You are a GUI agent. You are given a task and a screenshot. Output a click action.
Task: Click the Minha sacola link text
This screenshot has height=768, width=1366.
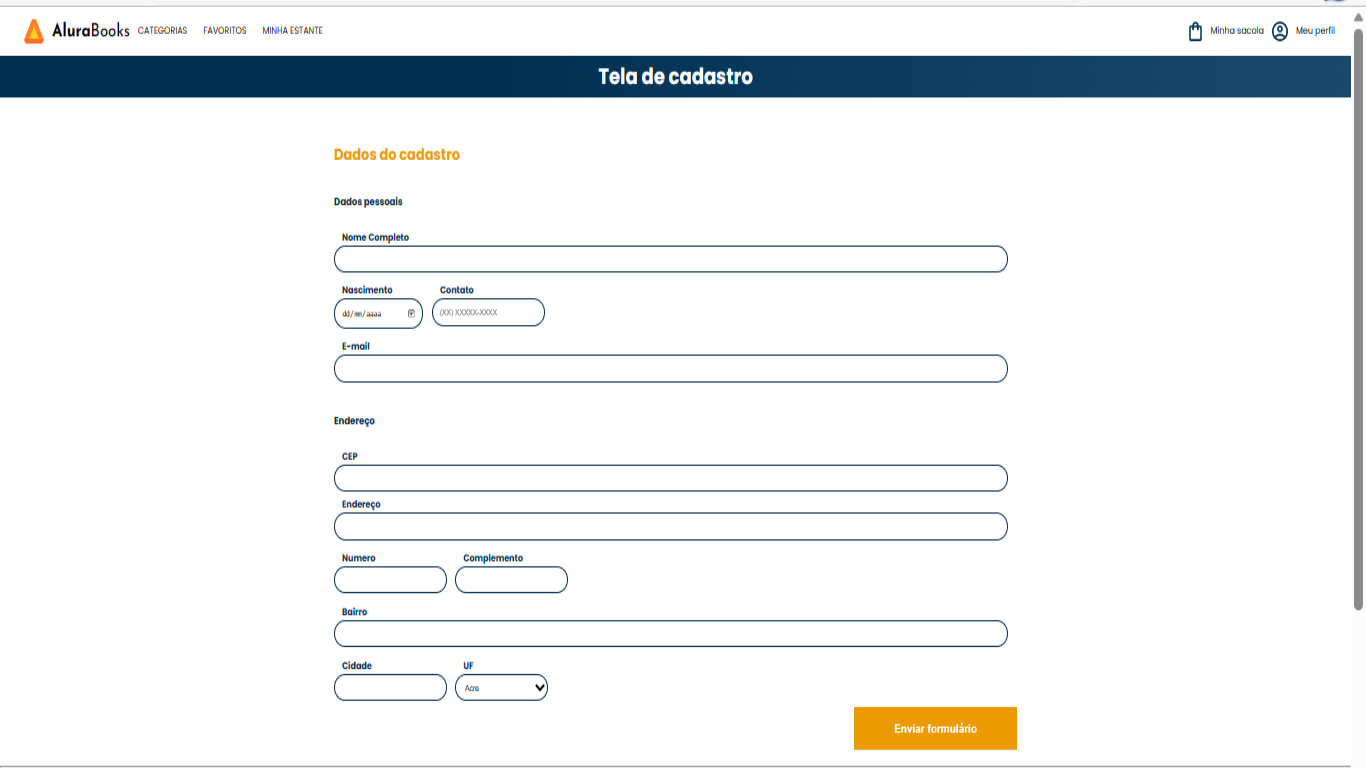[1236, 31]
